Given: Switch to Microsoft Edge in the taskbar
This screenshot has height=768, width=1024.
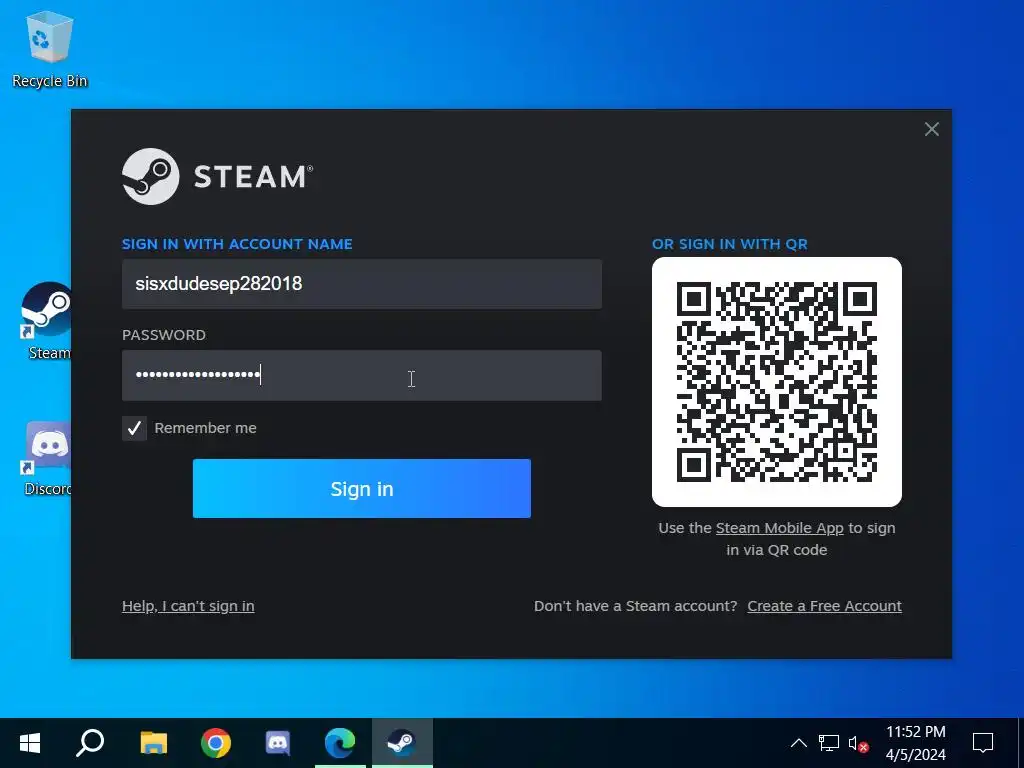Looking at the screenshot, I should [340, 743].
